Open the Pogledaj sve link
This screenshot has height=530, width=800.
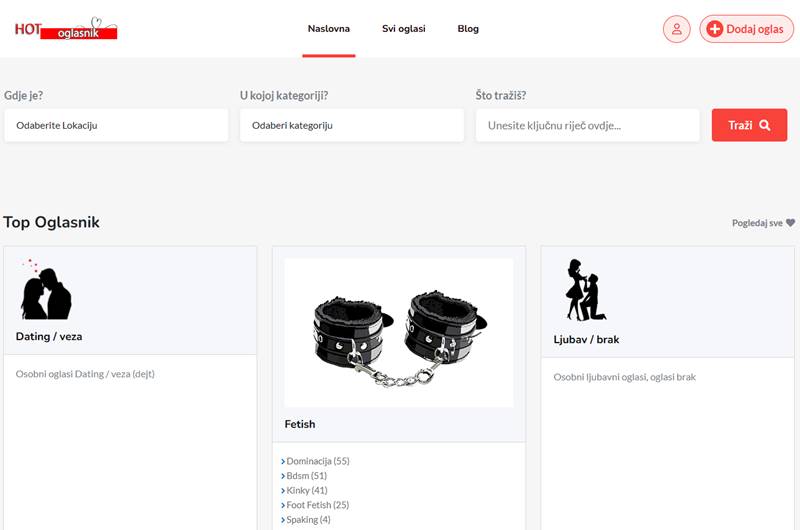pos(757,223)
